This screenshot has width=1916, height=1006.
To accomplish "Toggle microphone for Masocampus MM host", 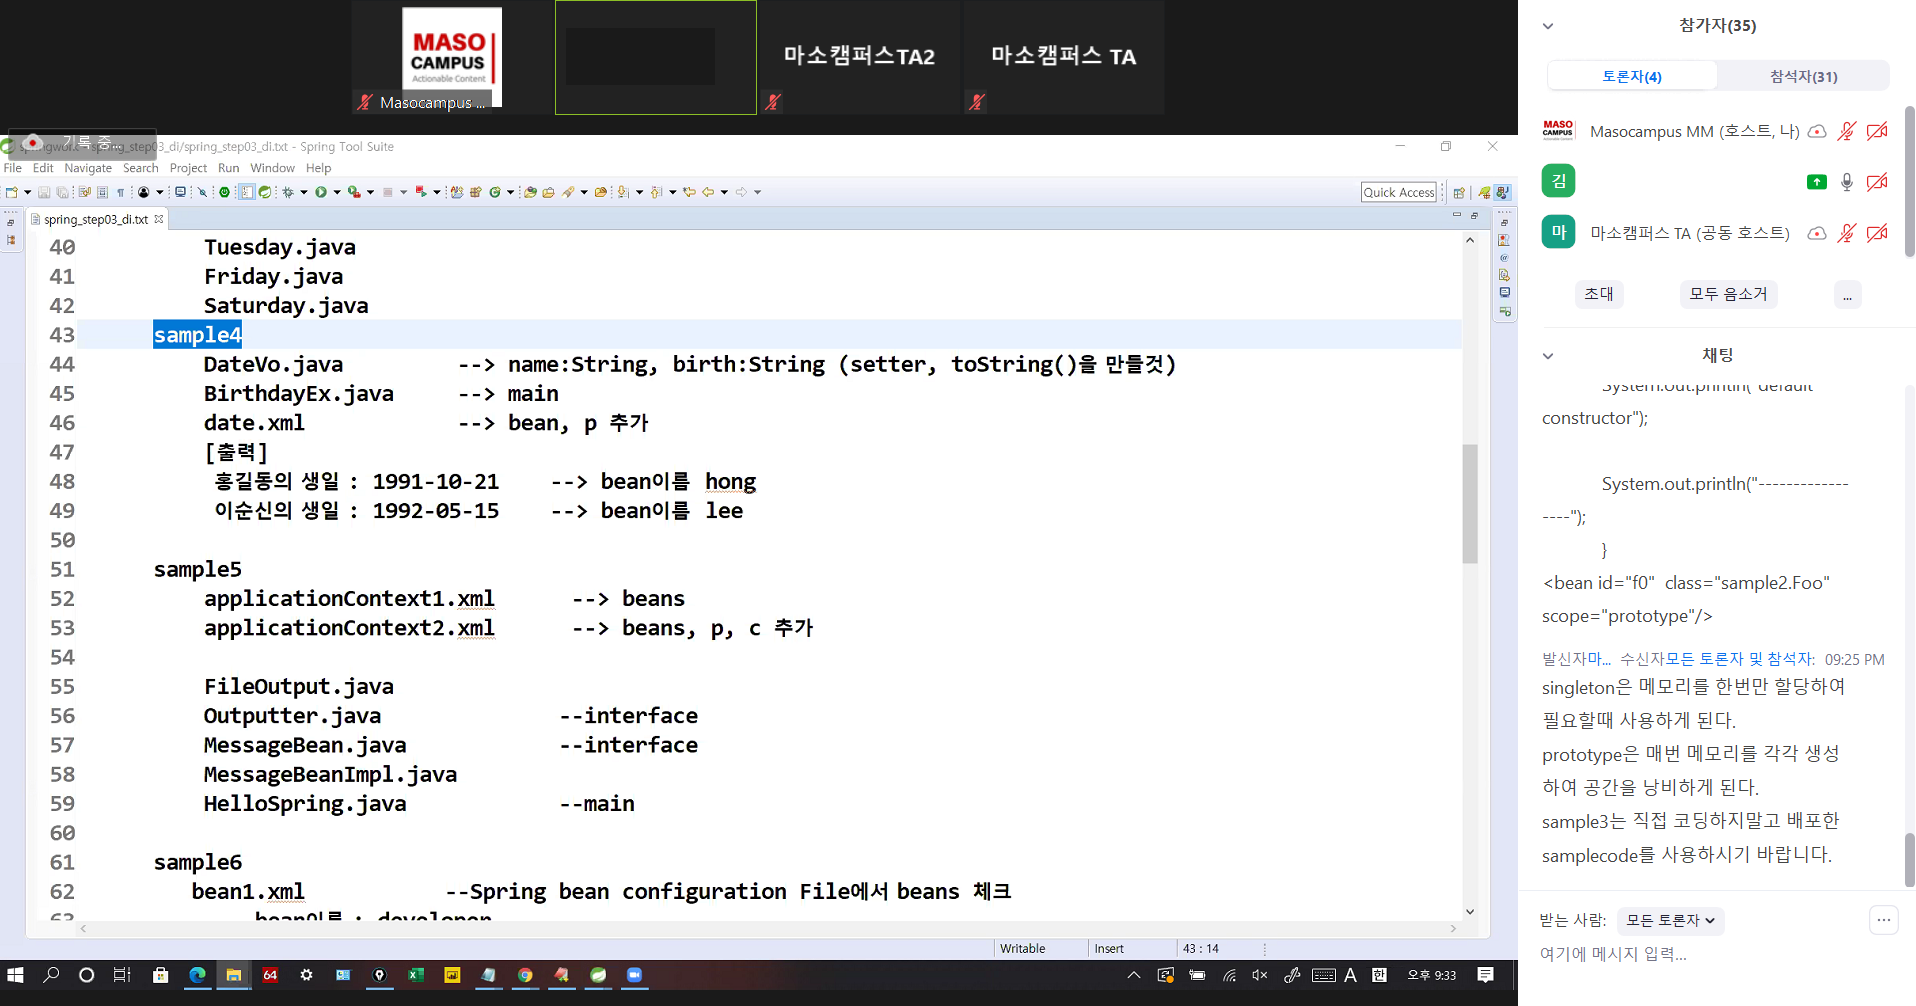I will tap(1846, 131).
